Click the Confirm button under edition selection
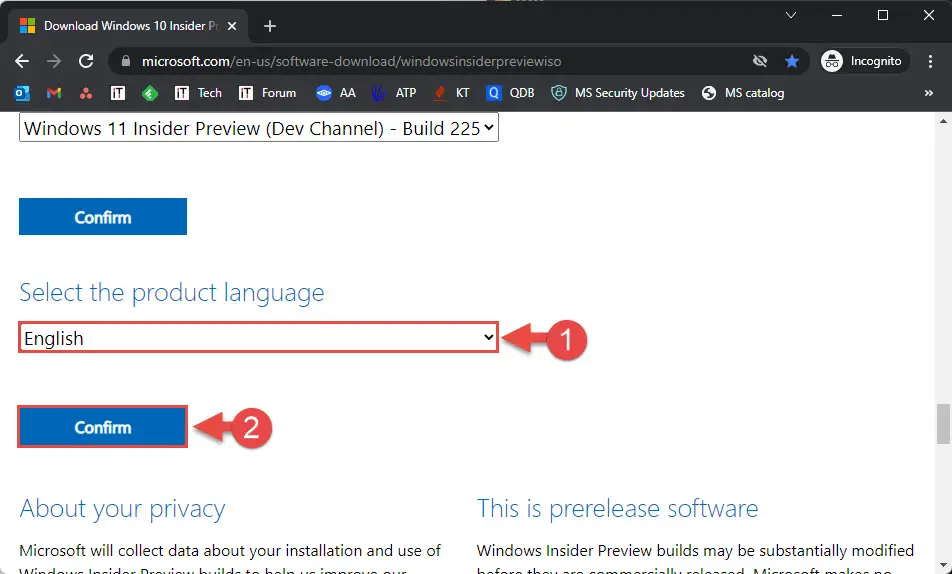This screenshot has width=952, height=574. coord(103,217)
